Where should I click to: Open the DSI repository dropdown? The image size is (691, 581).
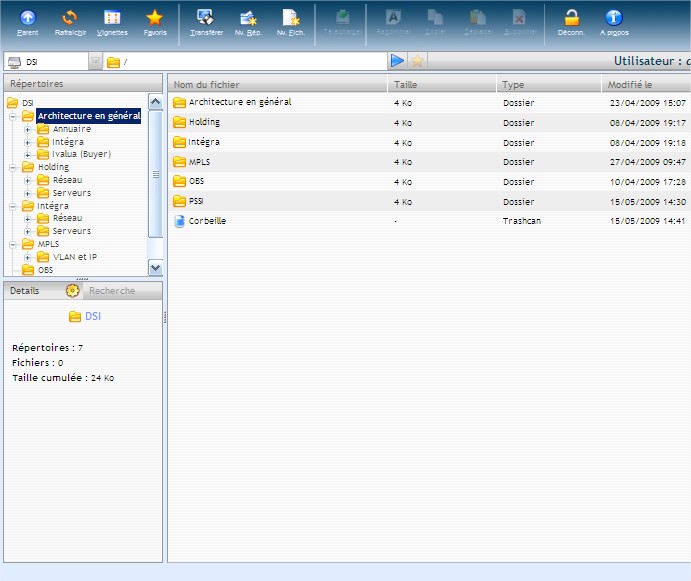95,62
